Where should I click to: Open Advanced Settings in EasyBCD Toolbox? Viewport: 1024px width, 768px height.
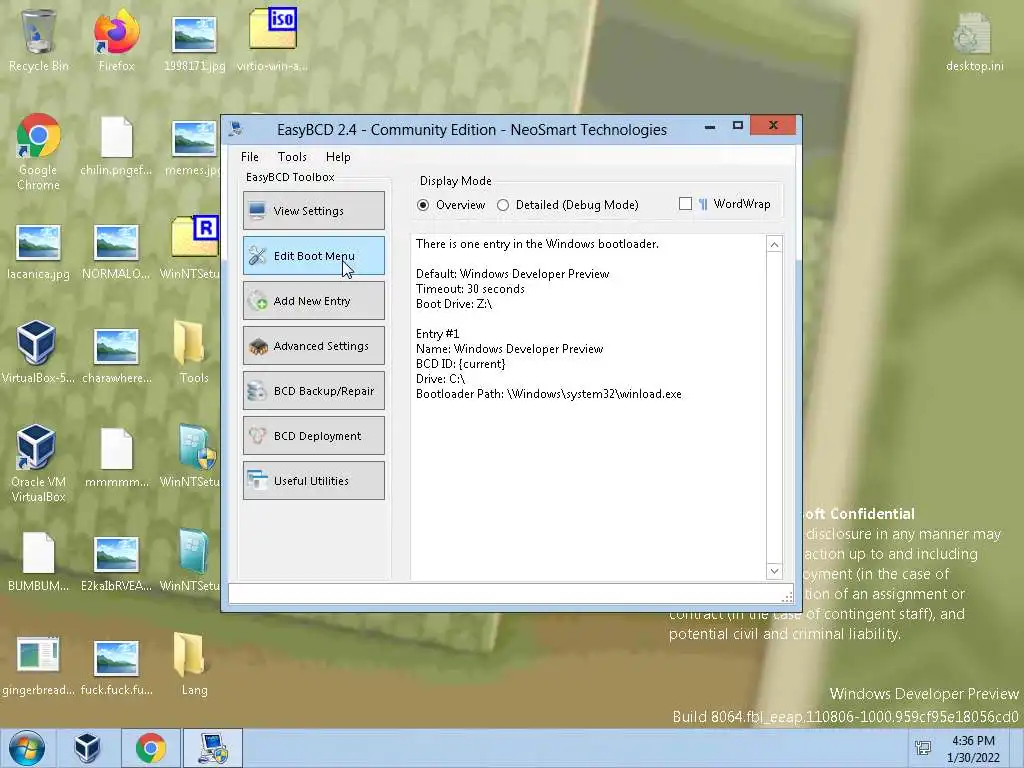click(313, 345)
